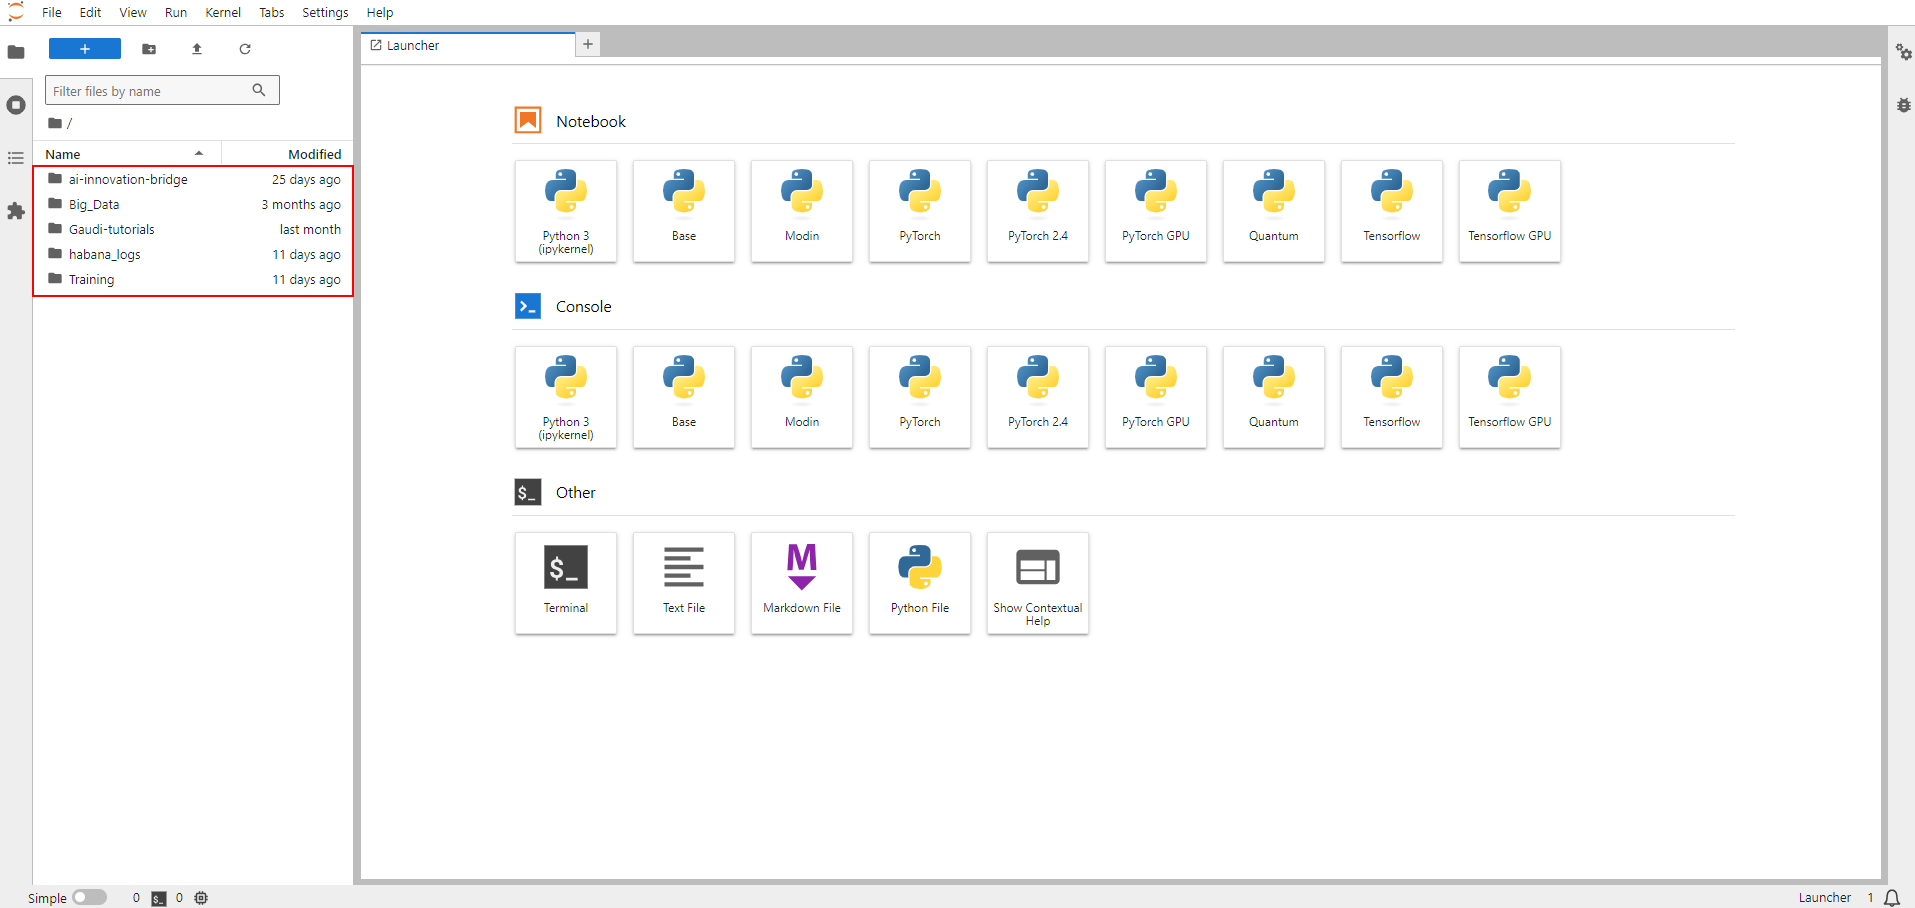Open a PyTorch GPU console
Screen dimensions: 1915x908
click(1156, 397)
